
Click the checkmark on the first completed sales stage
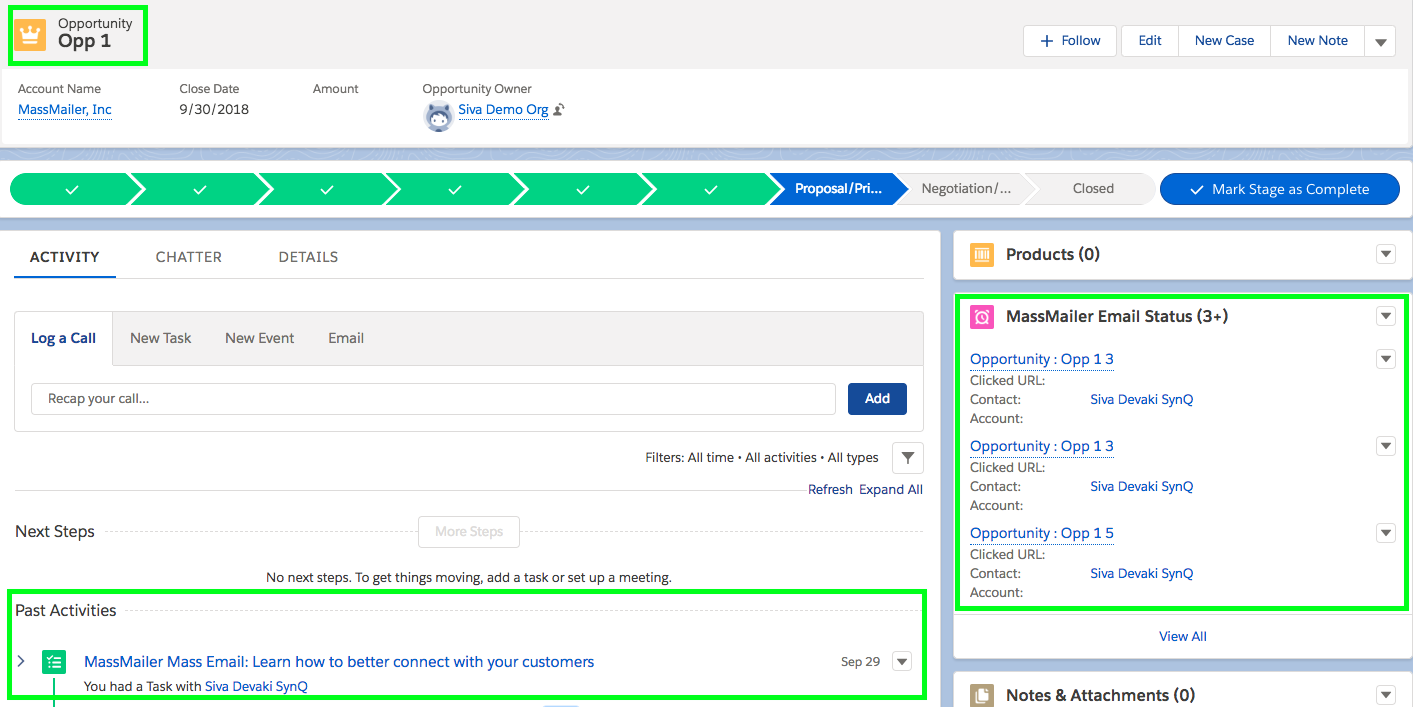(x=71, y=188)
